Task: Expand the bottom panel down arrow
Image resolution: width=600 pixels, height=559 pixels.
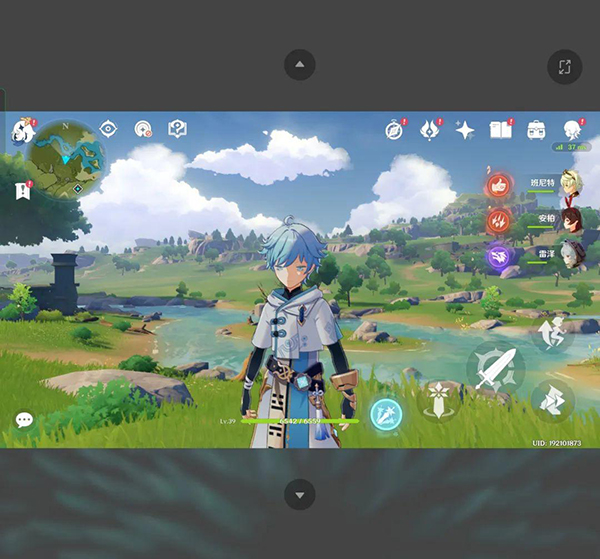Action: click(x=299, y=493)
